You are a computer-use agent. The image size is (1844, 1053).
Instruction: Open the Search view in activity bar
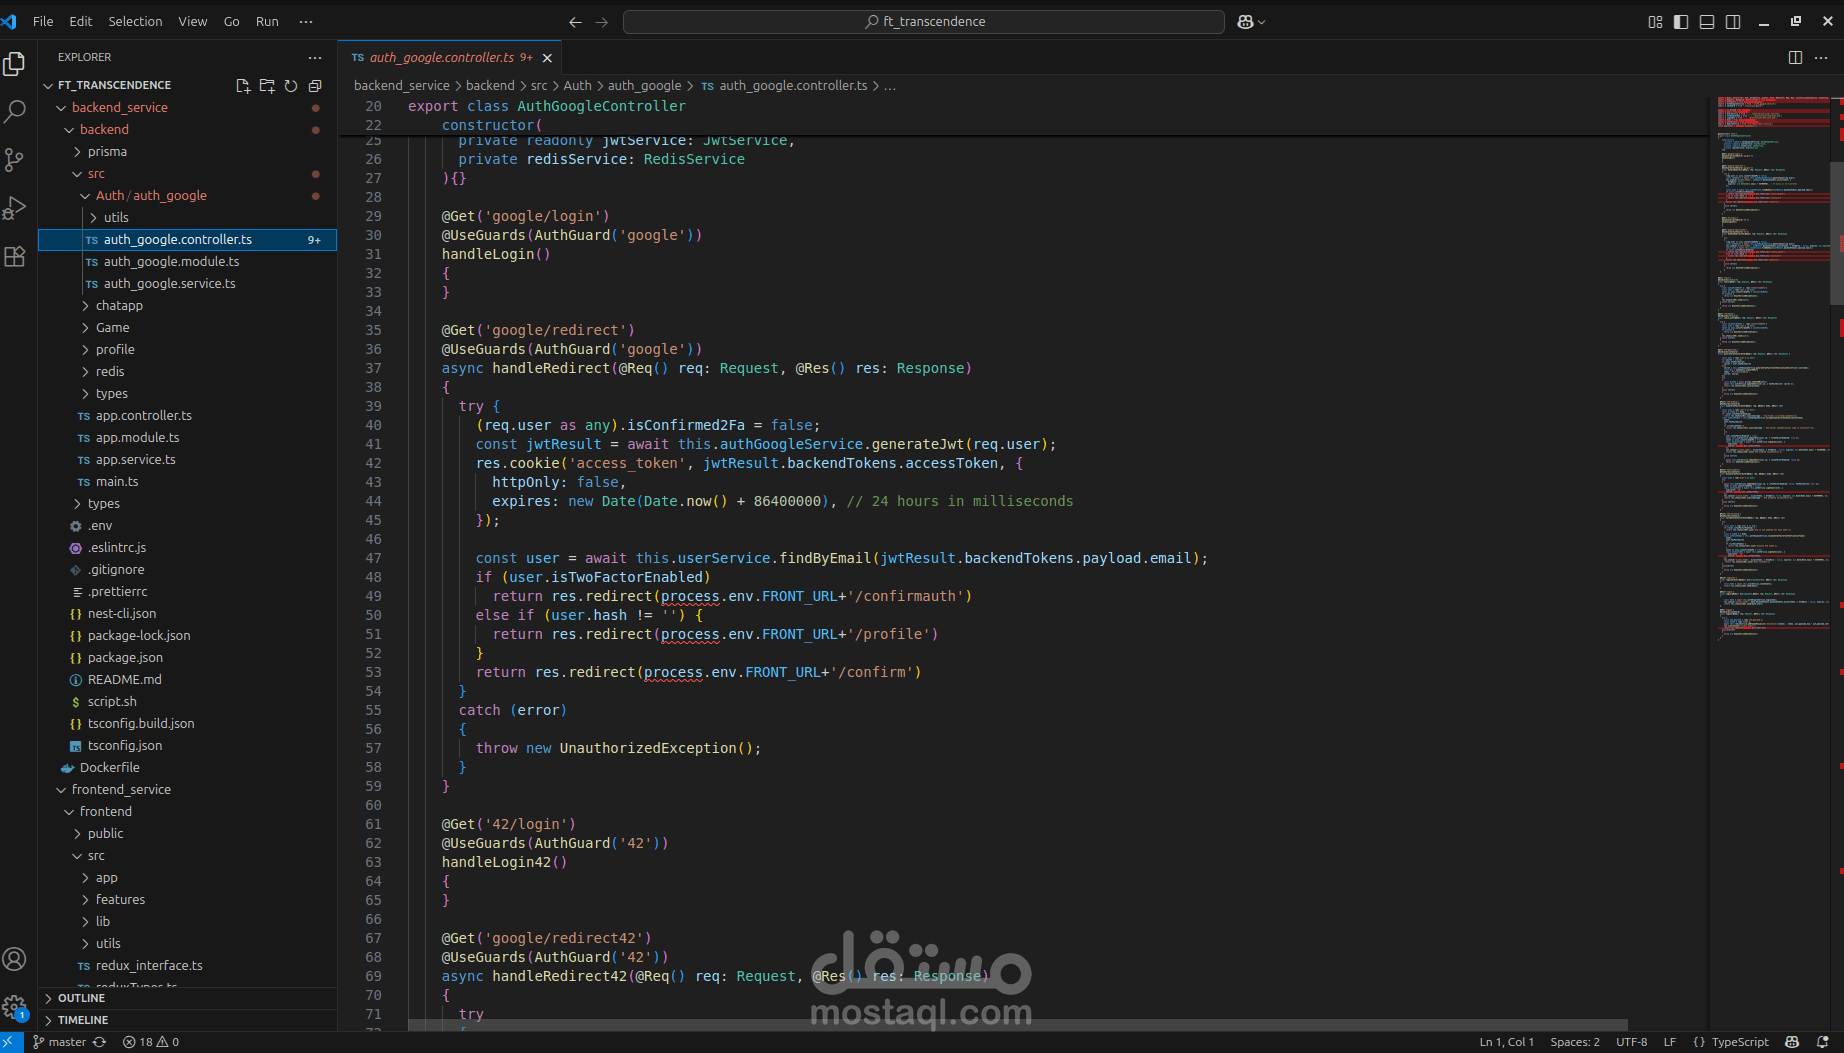click(14, 111)
